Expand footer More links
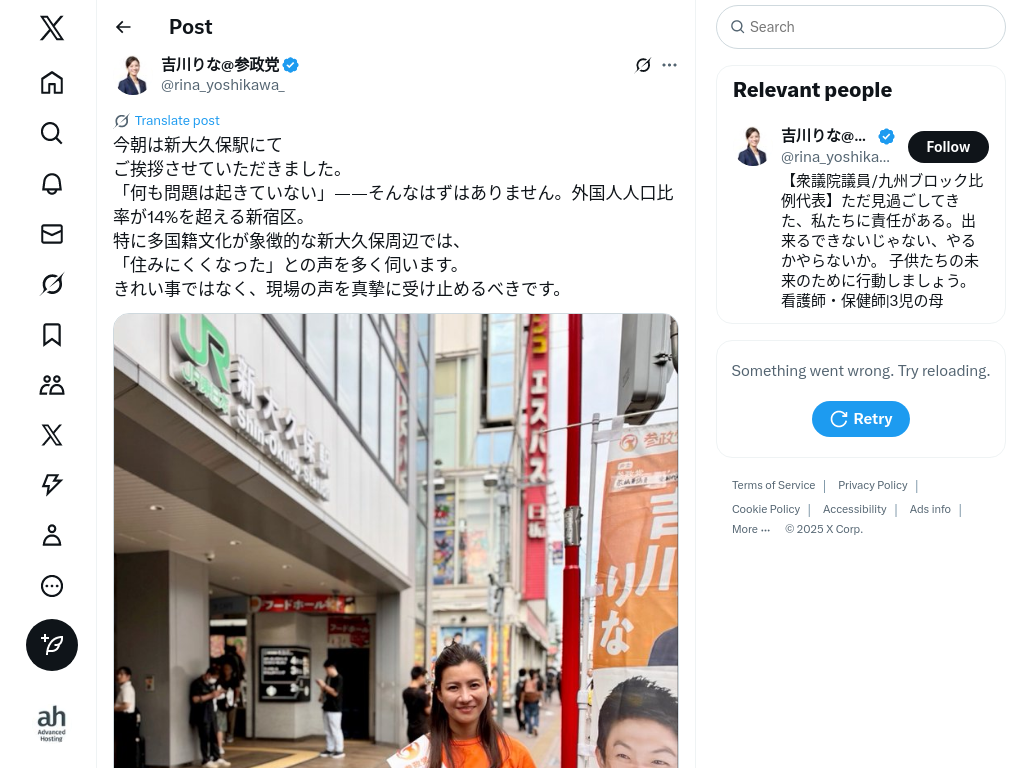Screen dimensions: 1024x768 click(x=750, y=529)
